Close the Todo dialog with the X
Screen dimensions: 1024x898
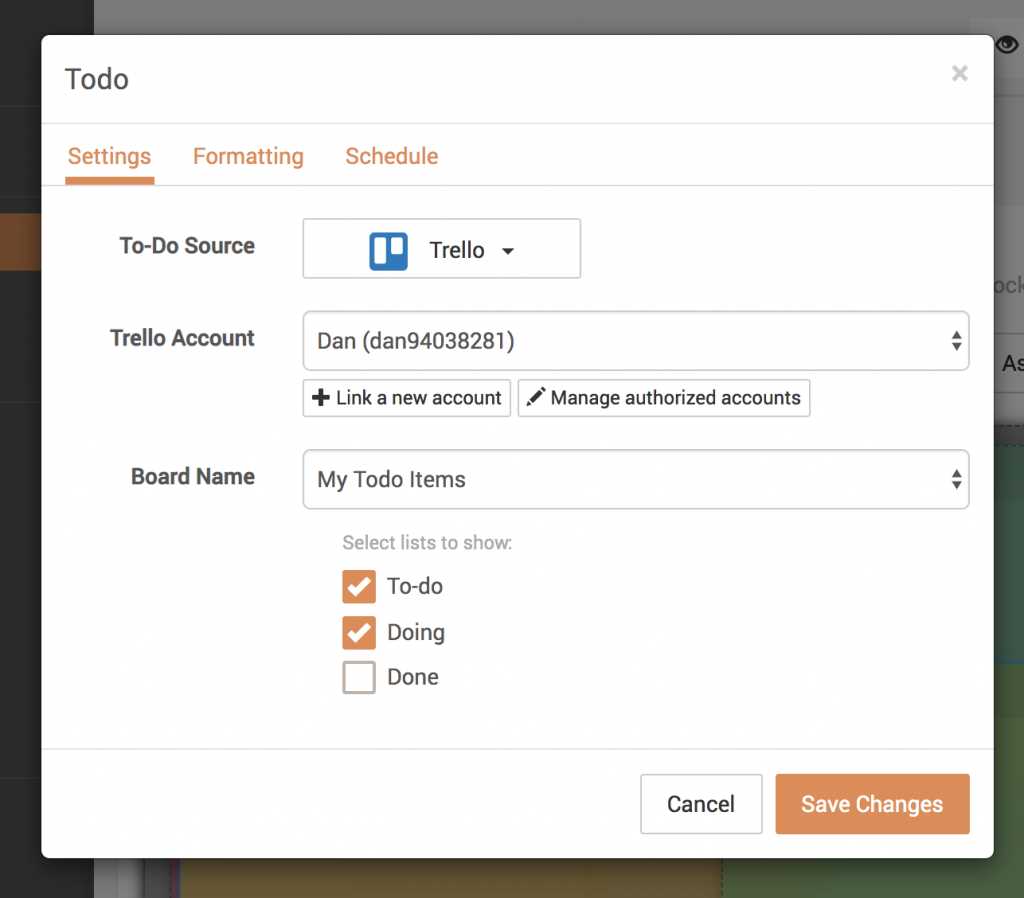coord(959,73)
